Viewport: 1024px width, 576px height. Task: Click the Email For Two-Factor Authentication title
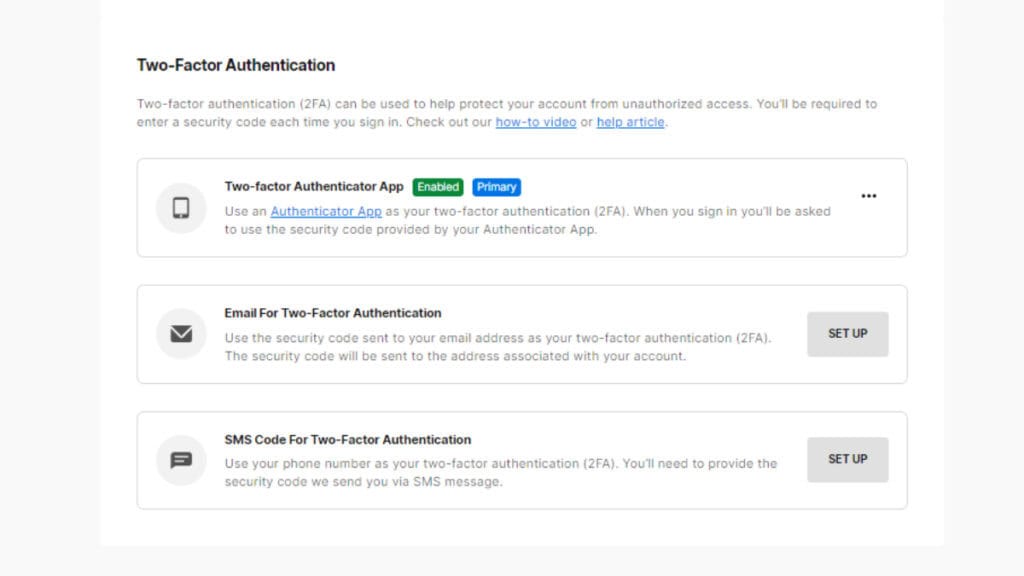click(332, 312)
